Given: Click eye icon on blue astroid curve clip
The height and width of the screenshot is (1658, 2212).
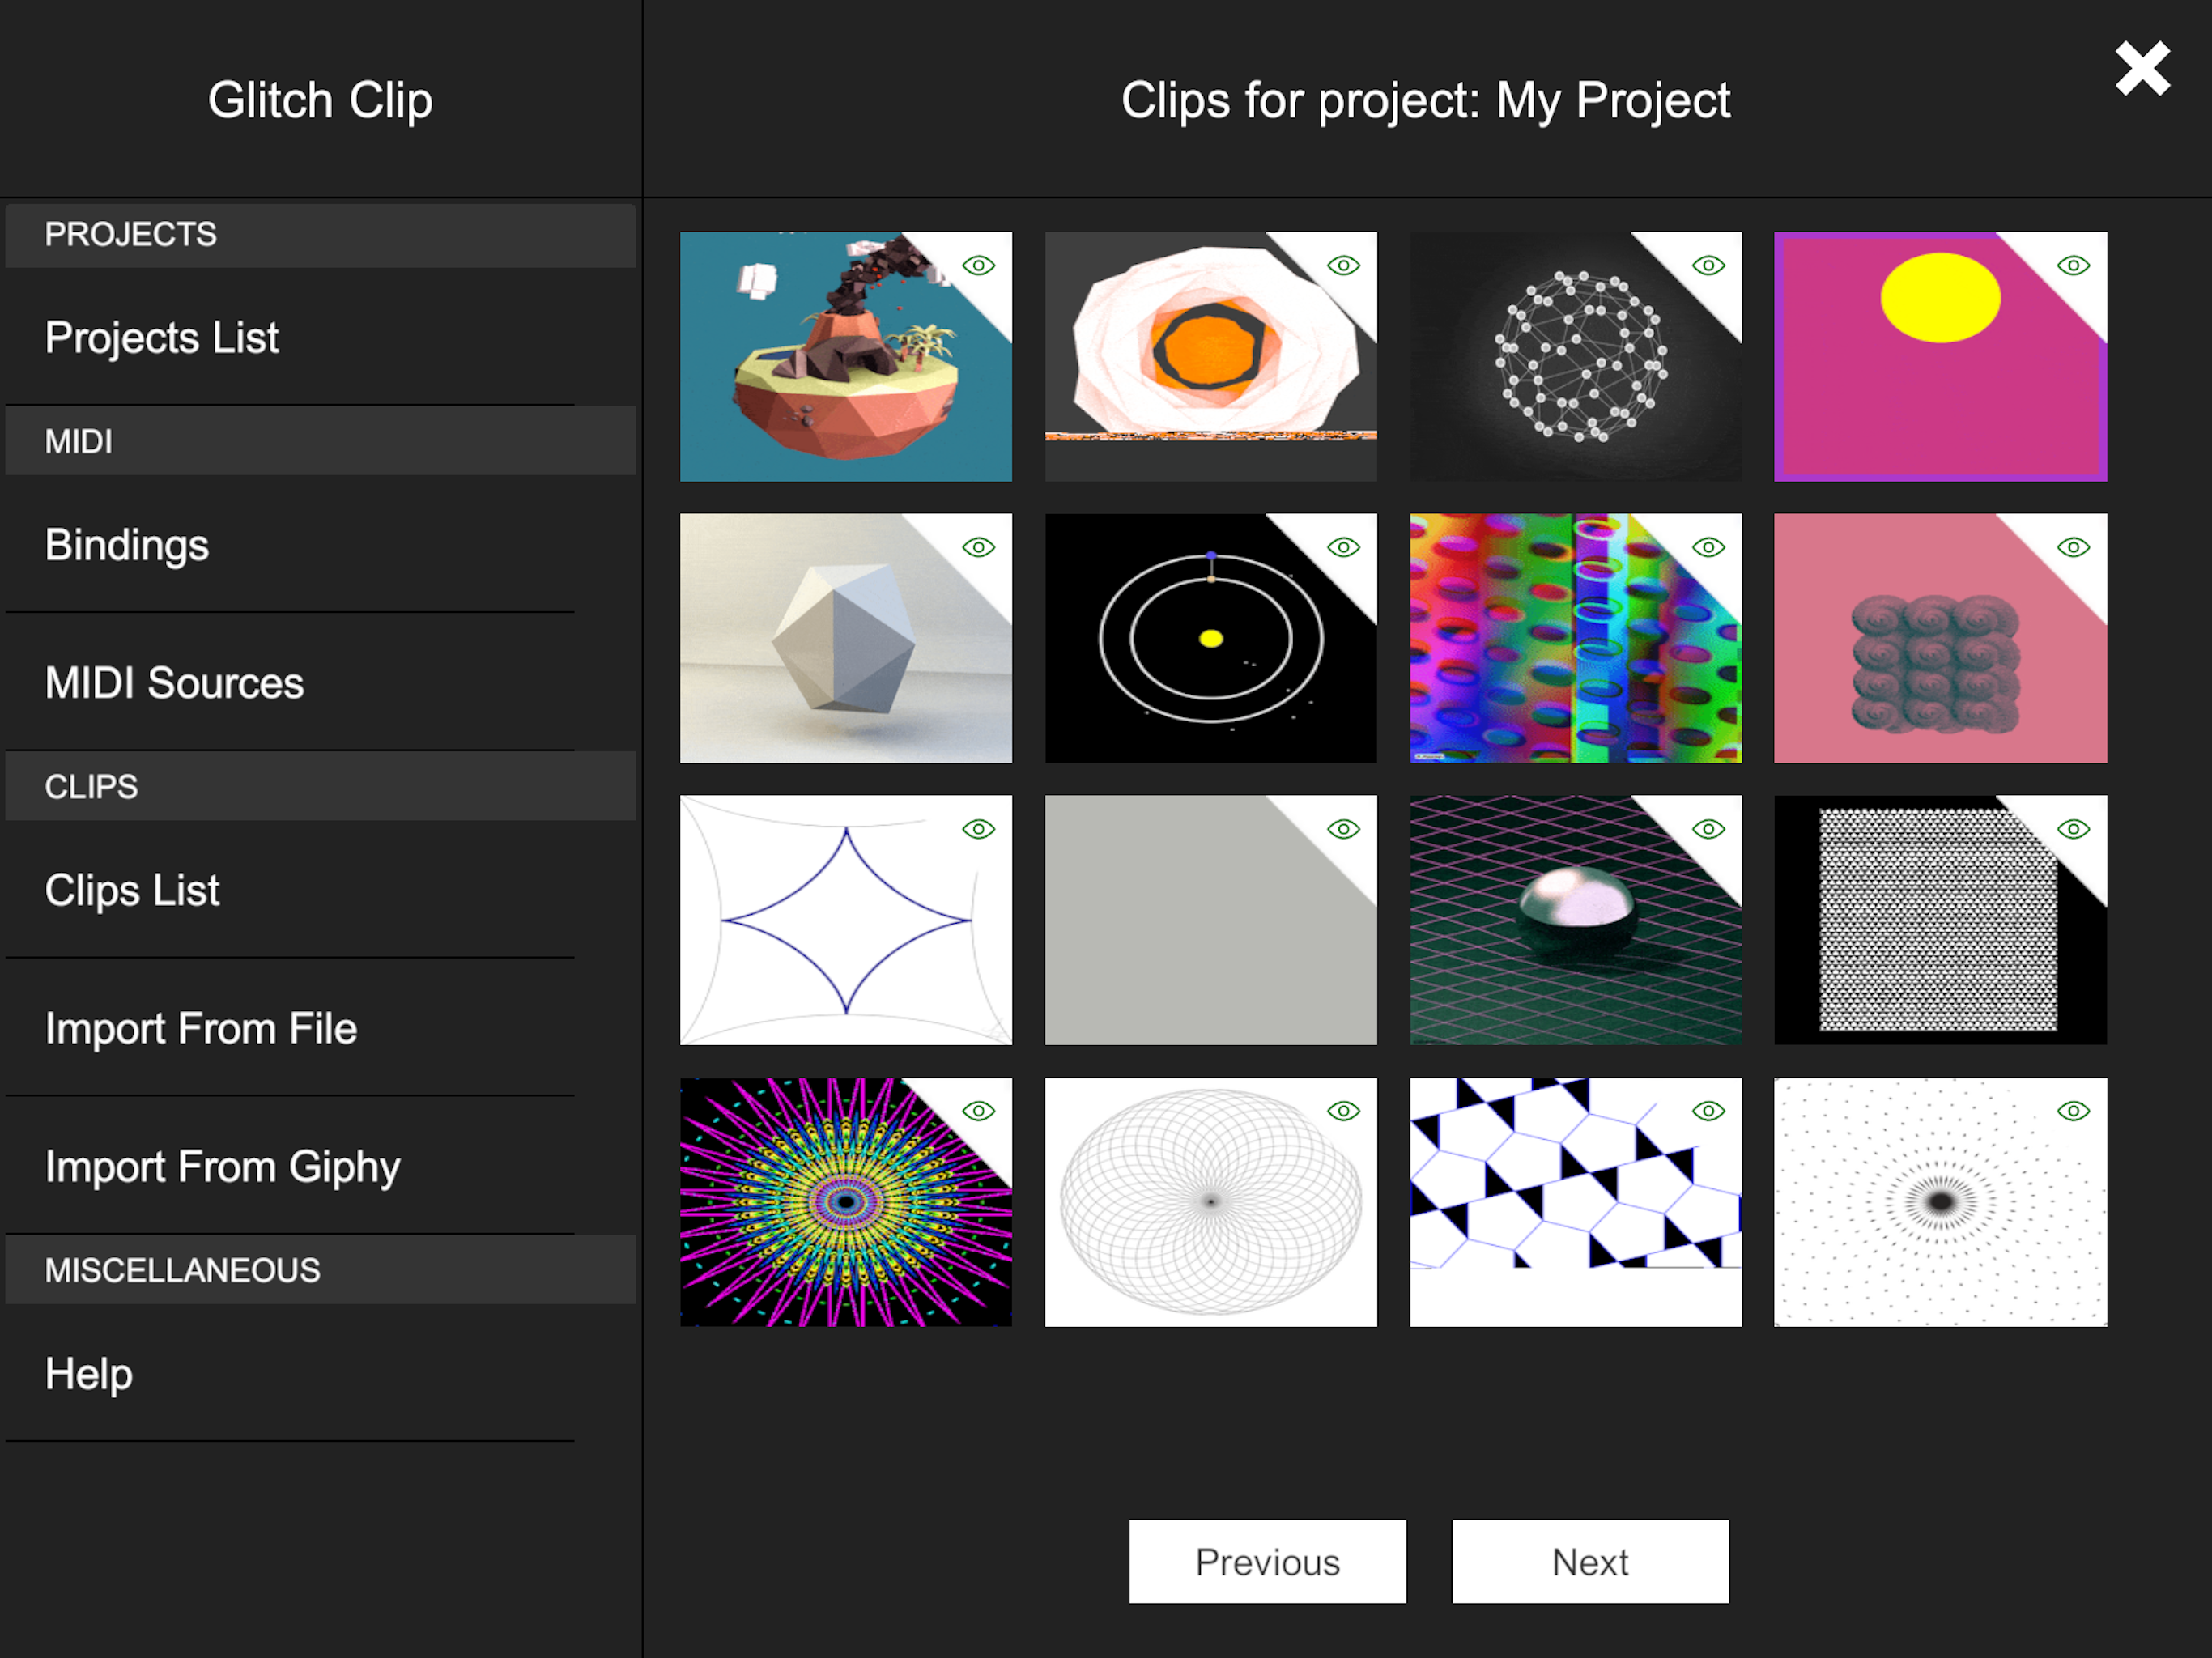Looking at the screenshot, I should (978, 829).
